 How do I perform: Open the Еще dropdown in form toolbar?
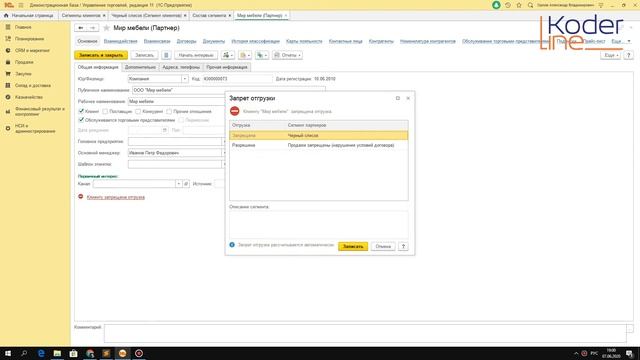611,55
